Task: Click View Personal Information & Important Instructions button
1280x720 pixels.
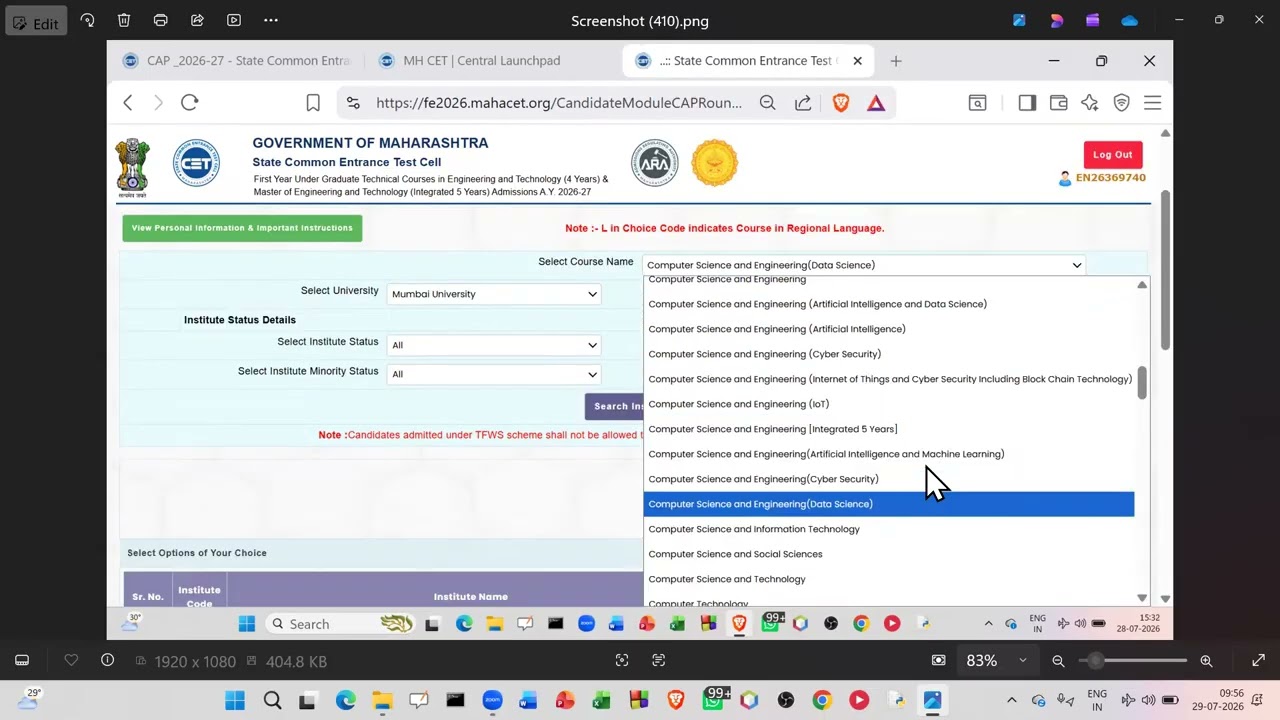Action: click(x=242, y=228)
